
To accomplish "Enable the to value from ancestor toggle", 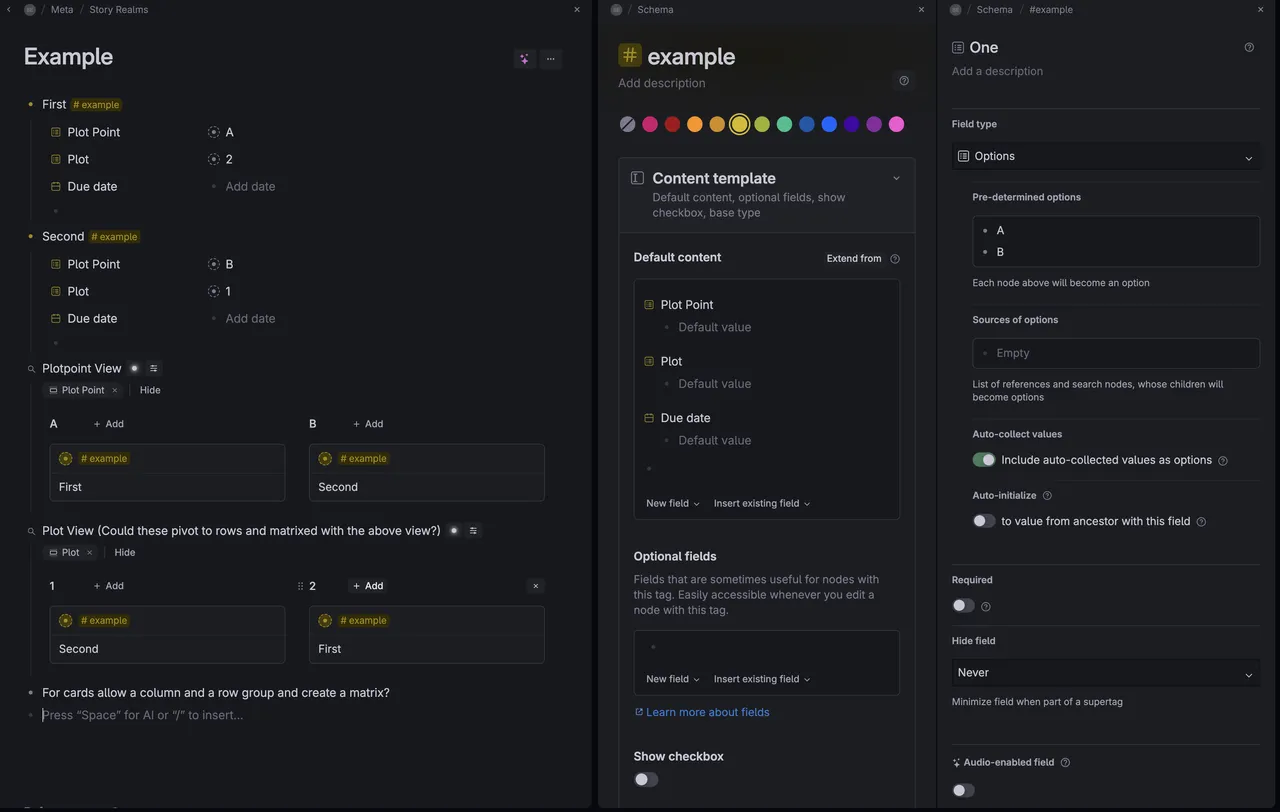I will tap(984, 521).
